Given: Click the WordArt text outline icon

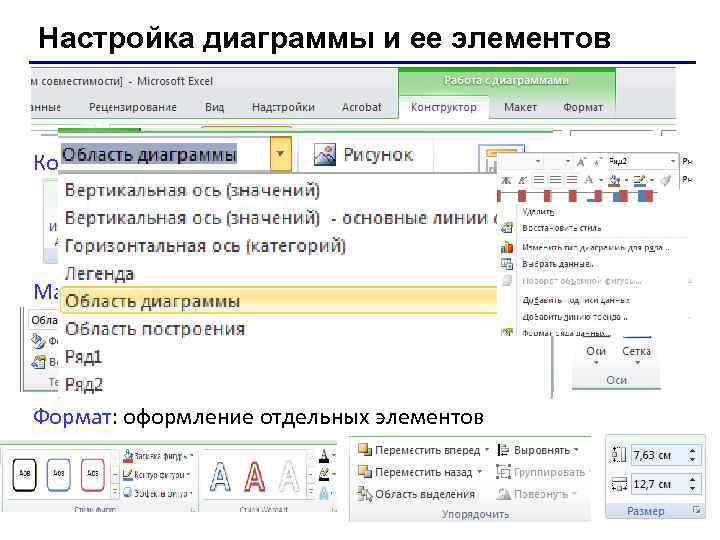Looking at the screenshot, I should point(324,474).
